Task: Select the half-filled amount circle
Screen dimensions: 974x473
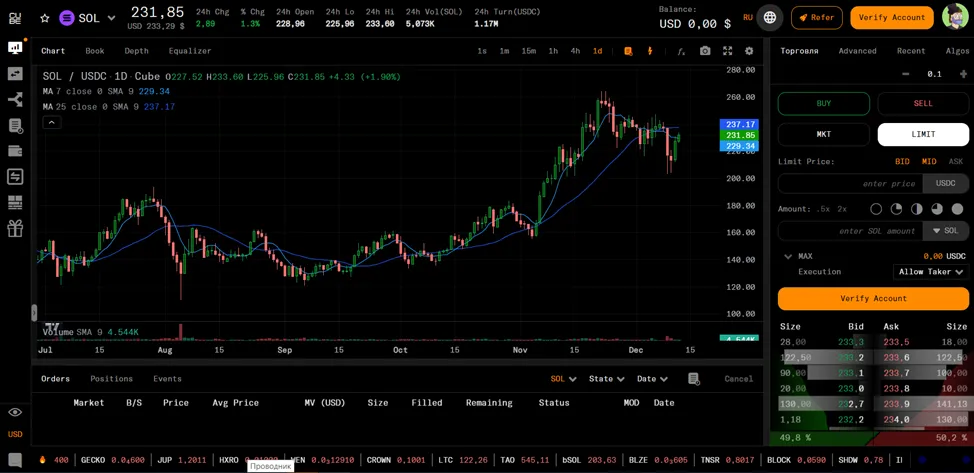Action: coord(917,209)
